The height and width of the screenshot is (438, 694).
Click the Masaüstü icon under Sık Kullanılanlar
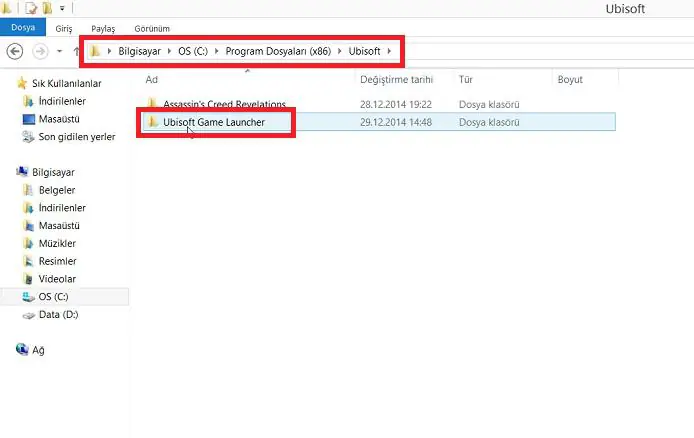click(29, 119)
